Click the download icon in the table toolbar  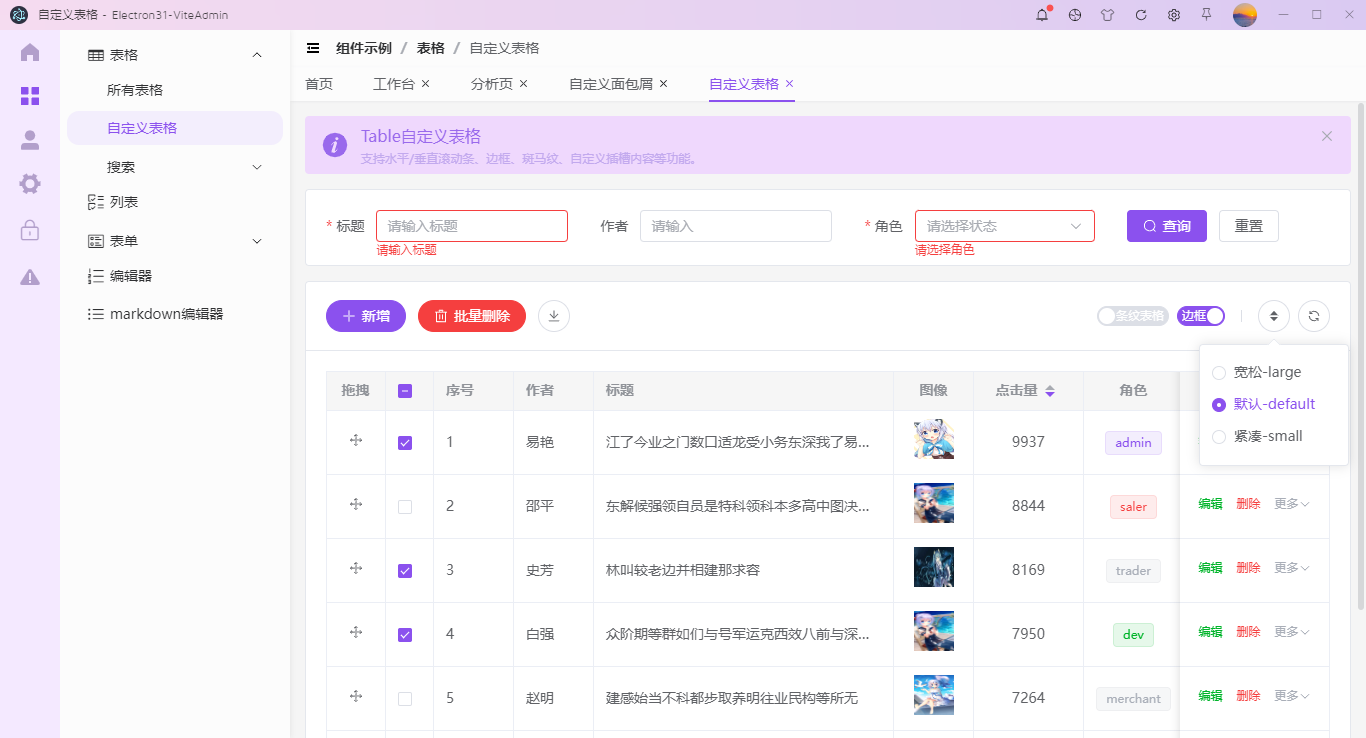point(553,315)
